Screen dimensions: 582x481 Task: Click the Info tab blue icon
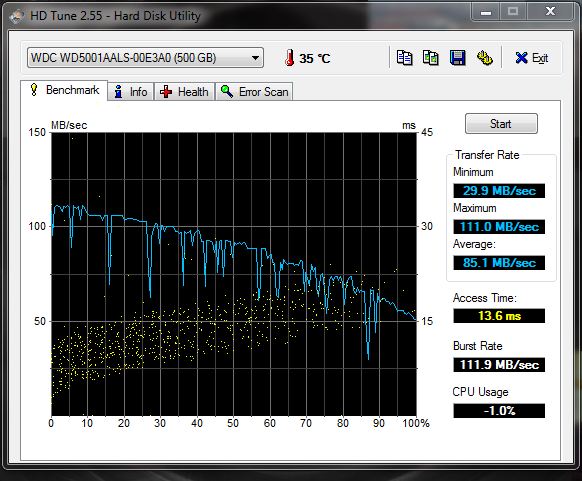coord(118,91)
